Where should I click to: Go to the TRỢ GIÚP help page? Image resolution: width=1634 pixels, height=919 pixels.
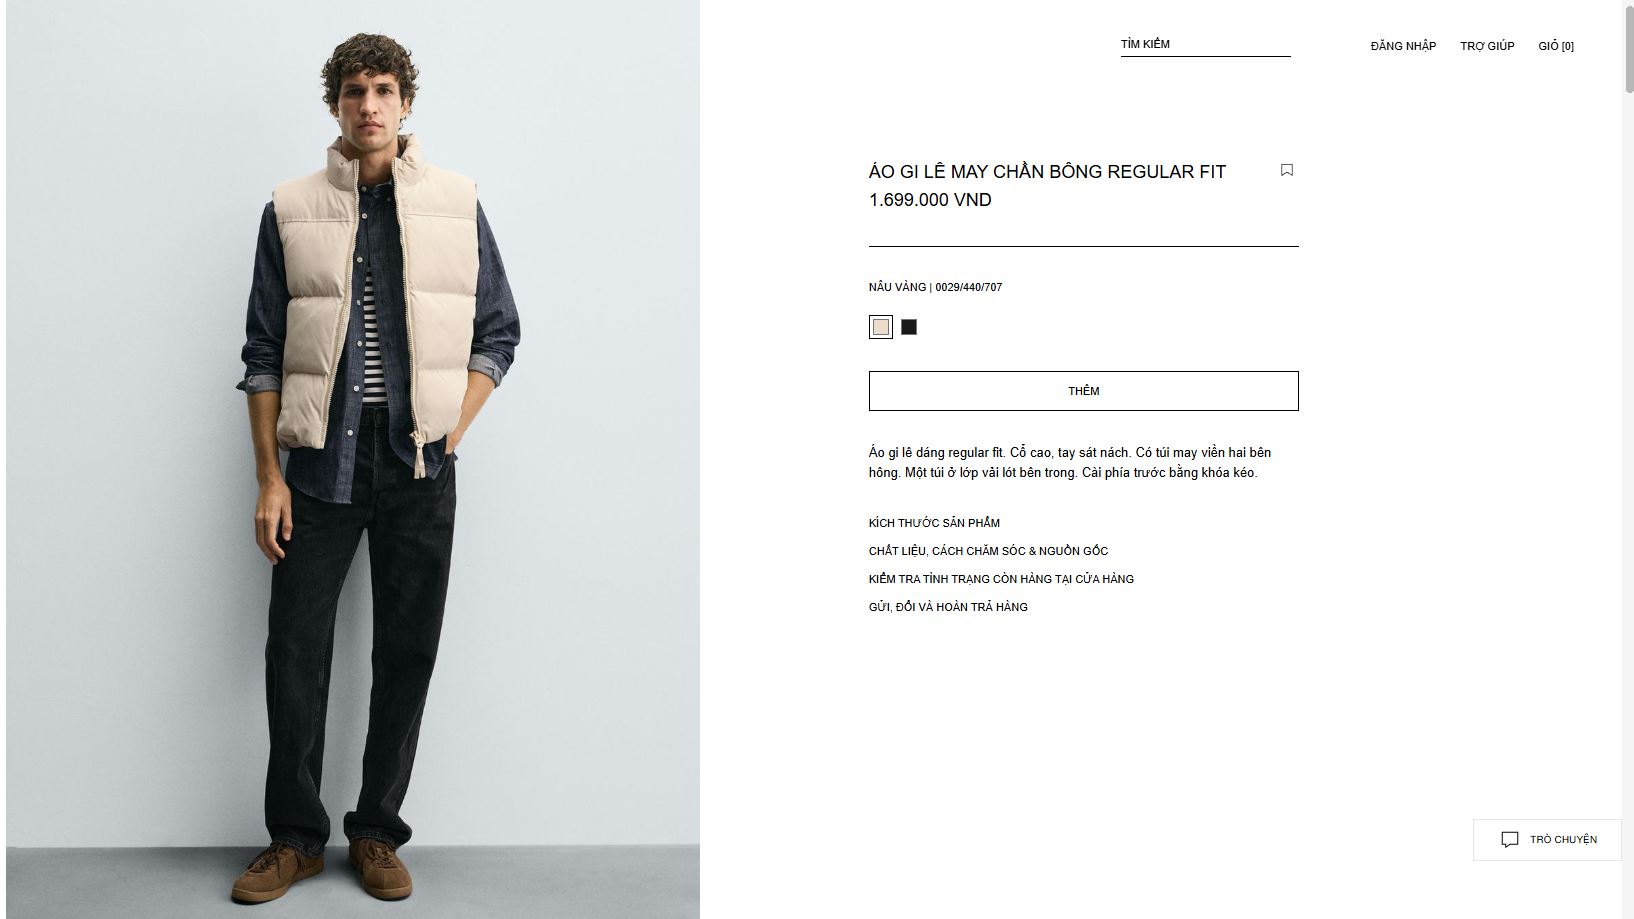1487,46
